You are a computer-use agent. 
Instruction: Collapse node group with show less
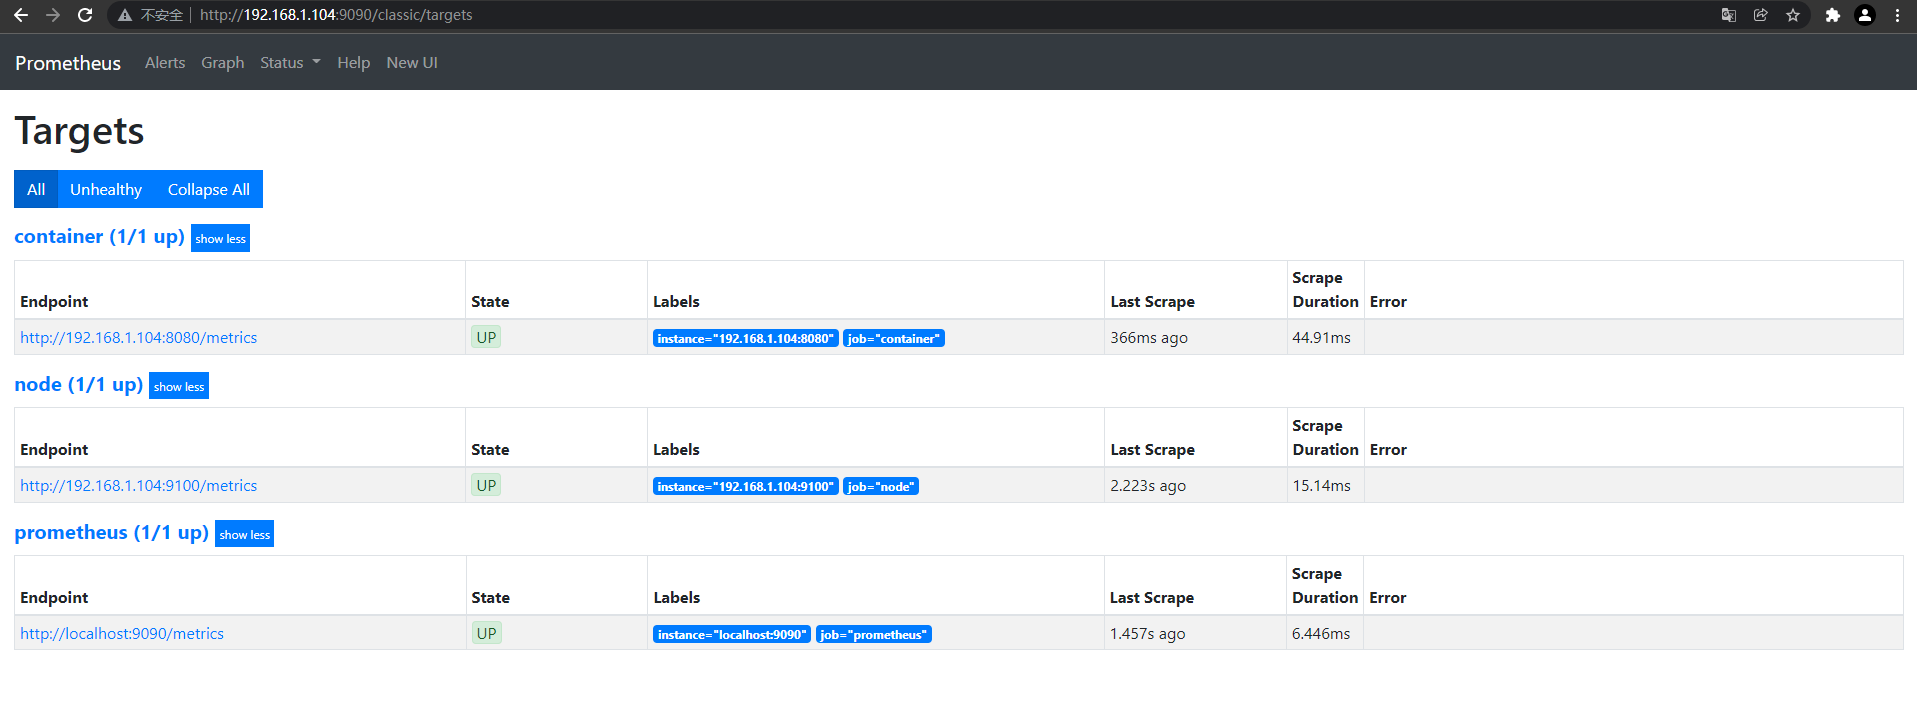click(x=179, y=386)
